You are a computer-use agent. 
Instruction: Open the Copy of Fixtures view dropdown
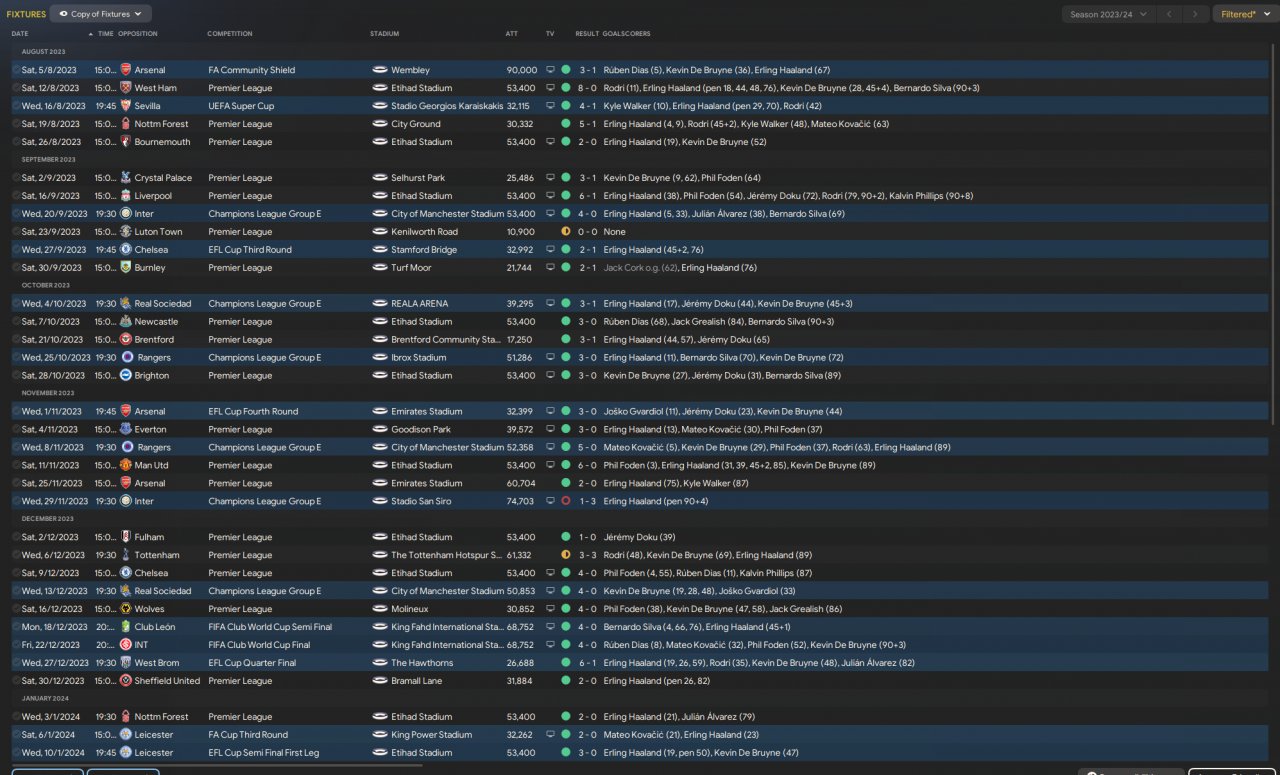(x=101, y=14)
